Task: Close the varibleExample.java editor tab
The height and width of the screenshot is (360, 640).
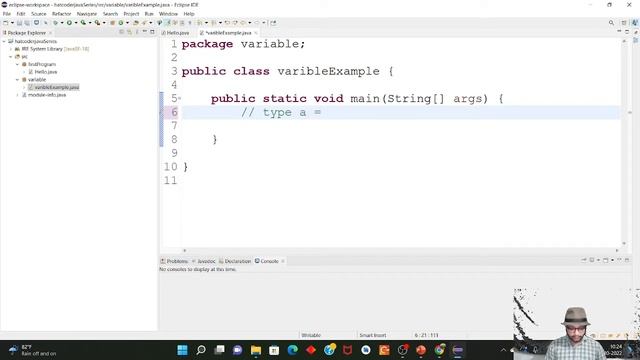Action: point(256,33)
